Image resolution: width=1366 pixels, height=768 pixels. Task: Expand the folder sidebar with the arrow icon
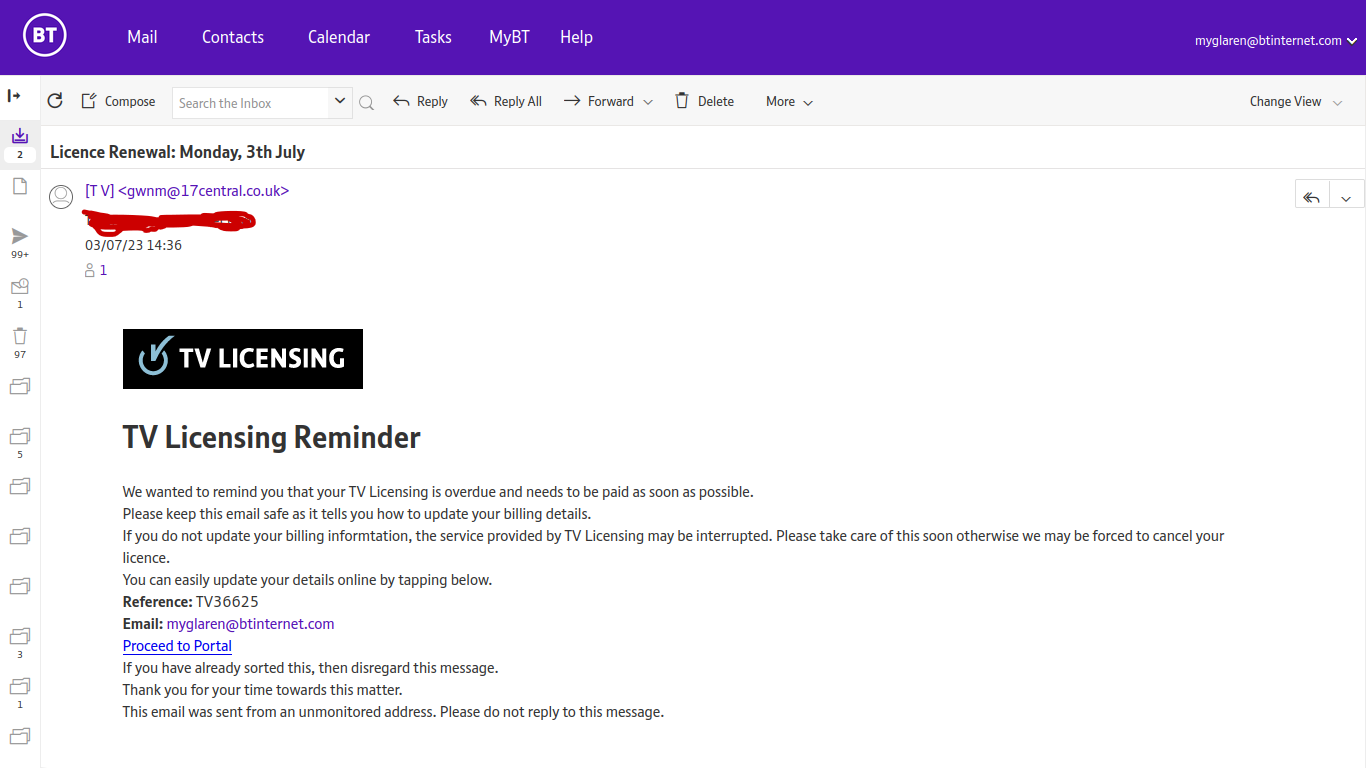click(14, 96)
